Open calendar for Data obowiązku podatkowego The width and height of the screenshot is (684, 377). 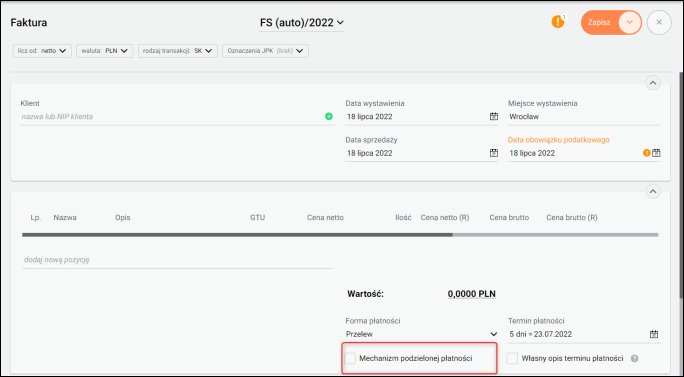click(x=656, y=153)
